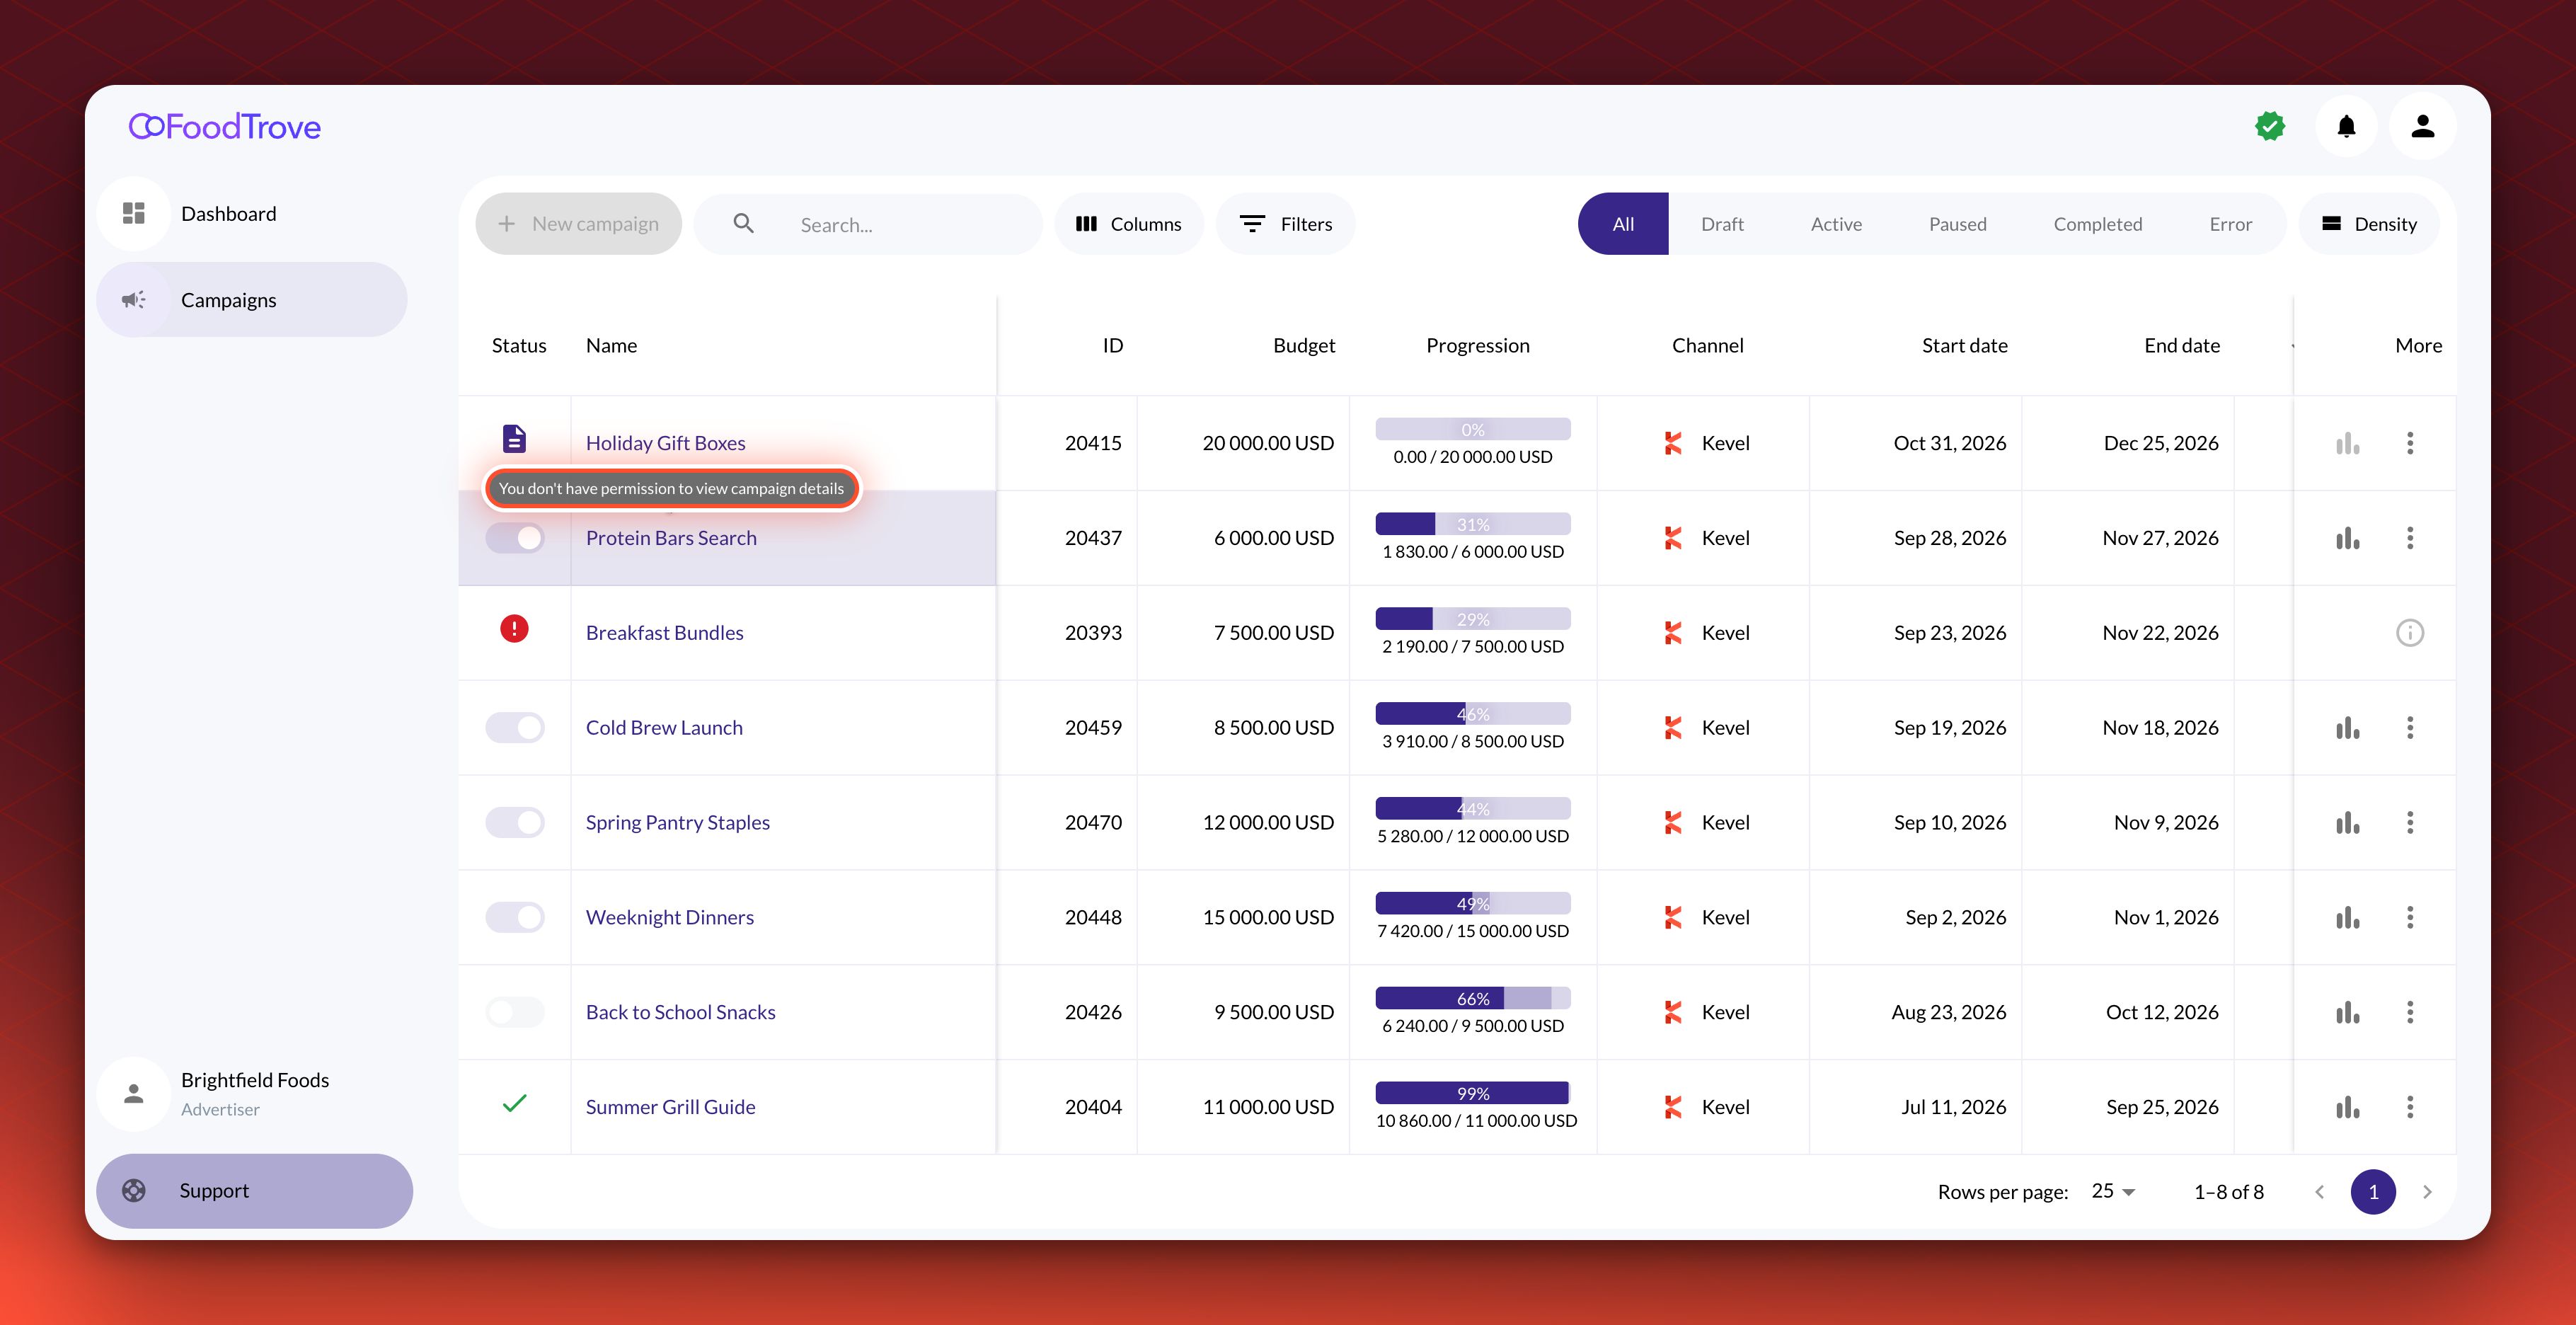2576x1325 pixels.
Task: Open the notifications bell
Action: click(2346, 126)
